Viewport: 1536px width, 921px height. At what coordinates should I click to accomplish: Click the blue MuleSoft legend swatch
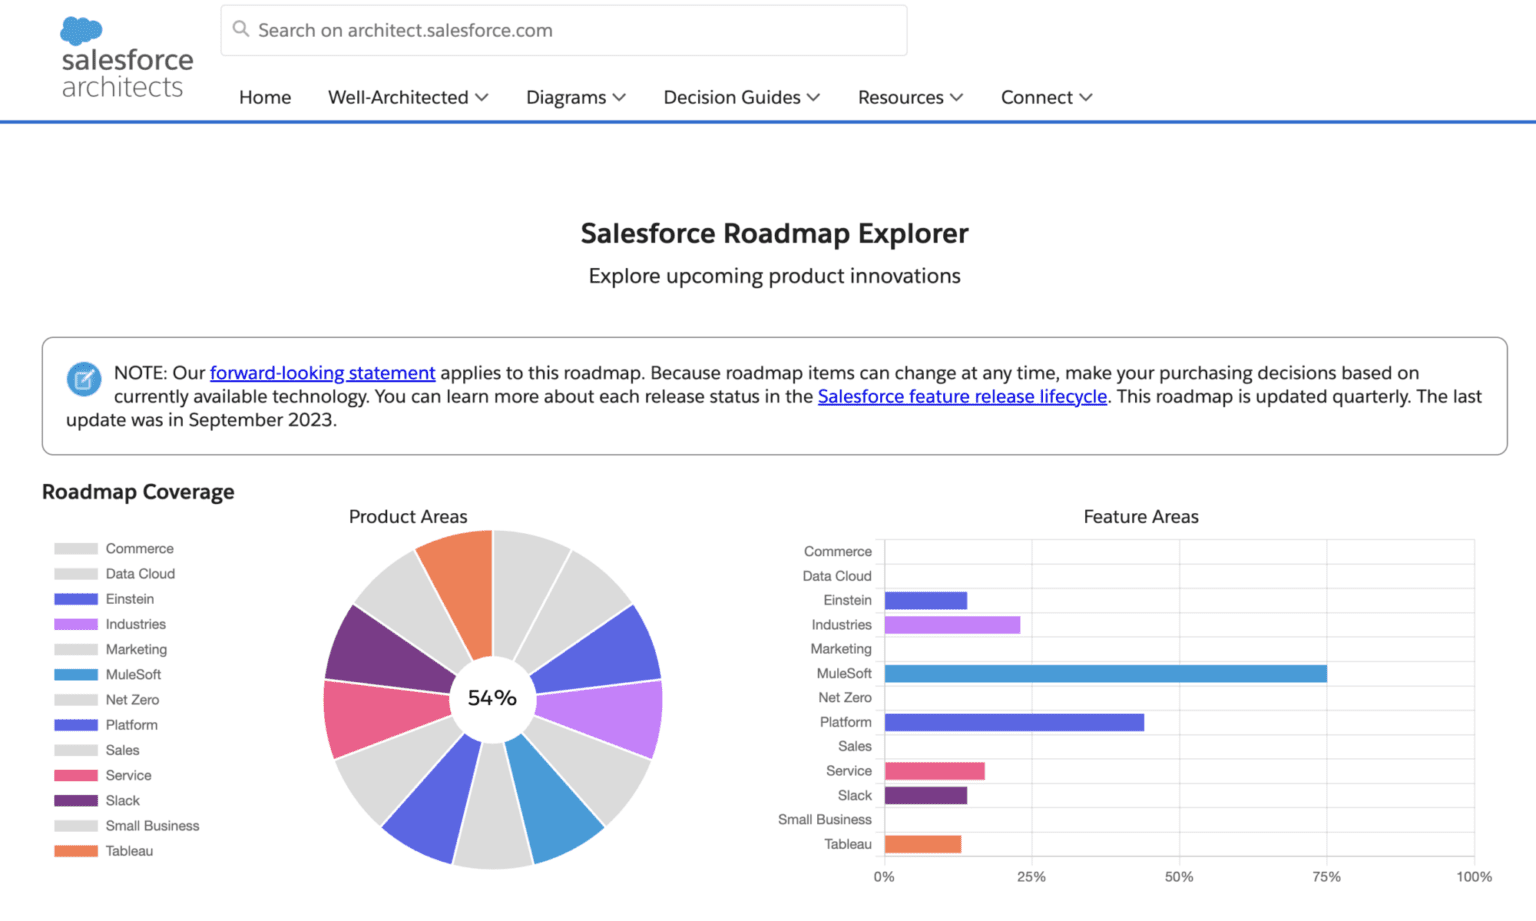(x=74, y=674)
